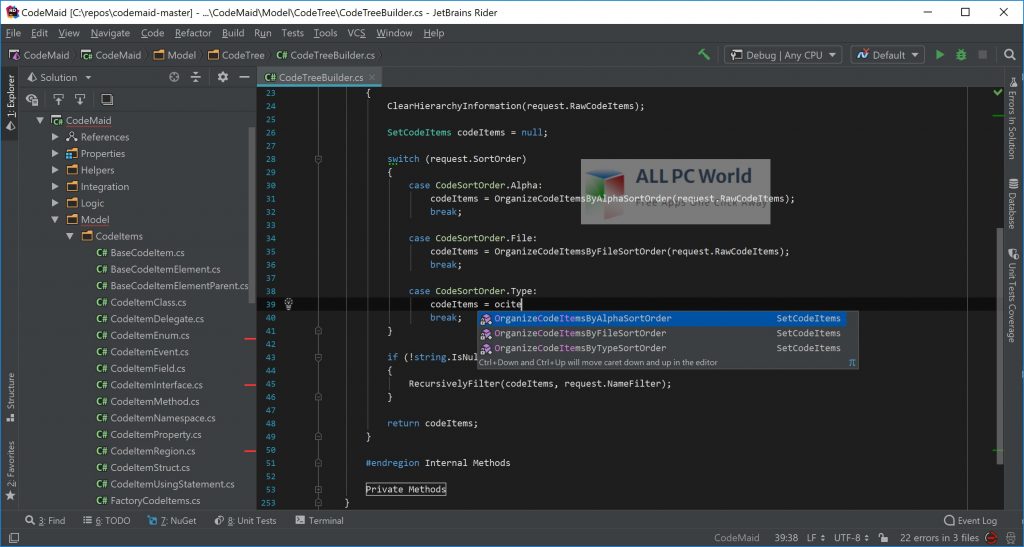Click the Build hammer icon

pos(703,55)
